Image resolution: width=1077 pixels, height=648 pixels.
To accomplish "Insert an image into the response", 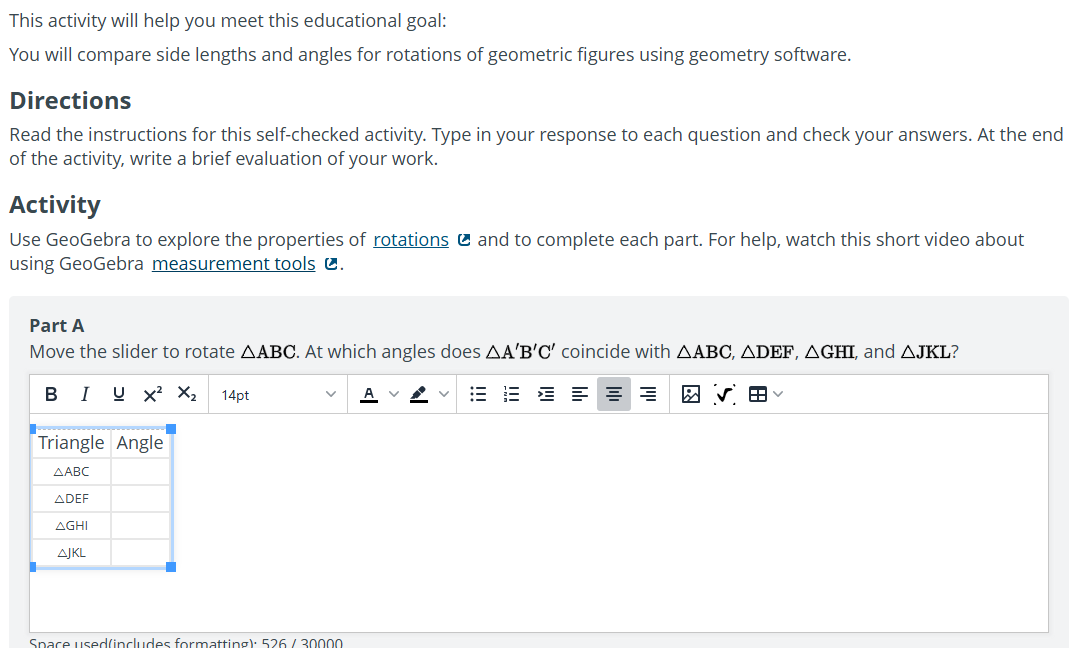I will 690,394.
